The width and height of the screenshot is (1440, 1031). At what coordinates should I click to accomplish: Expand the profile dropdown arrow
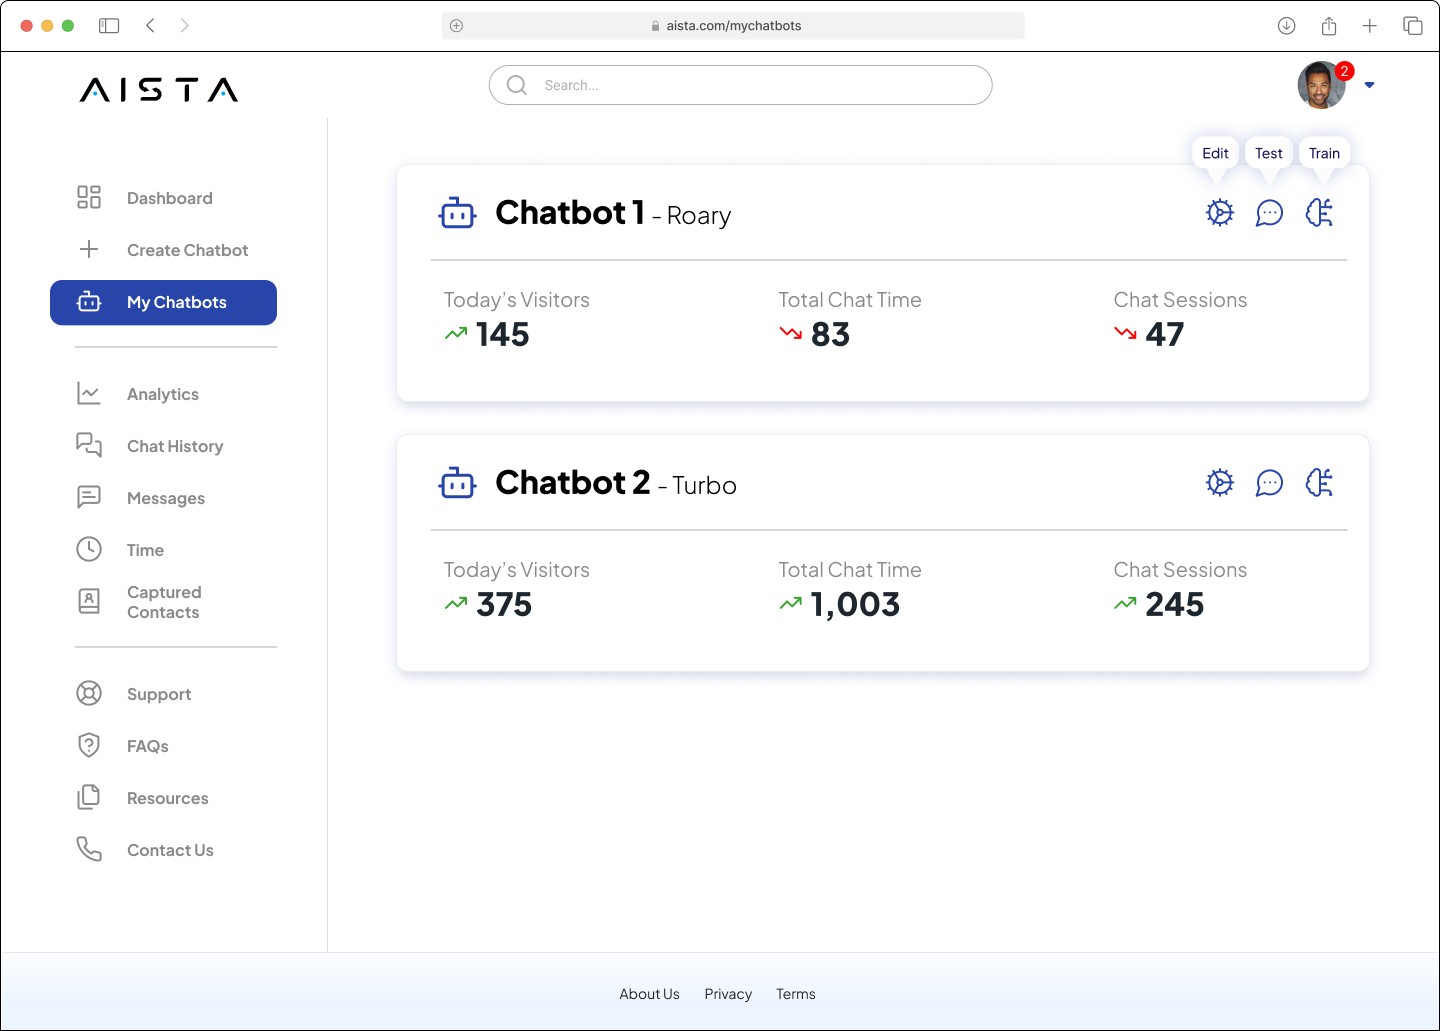1370,85
